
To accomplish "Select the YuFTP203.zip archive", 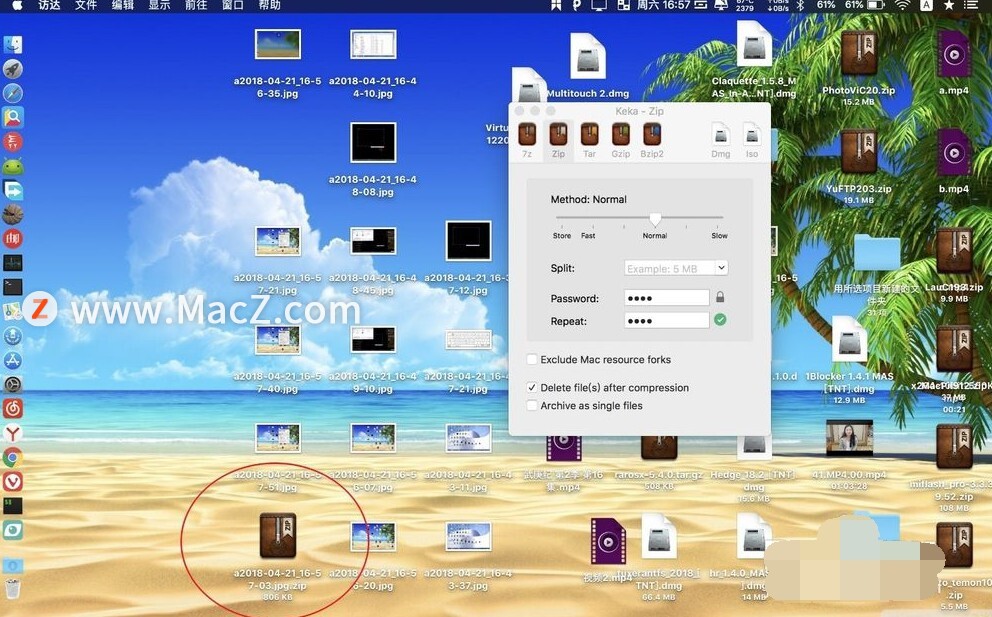I will tap(859, 152).
